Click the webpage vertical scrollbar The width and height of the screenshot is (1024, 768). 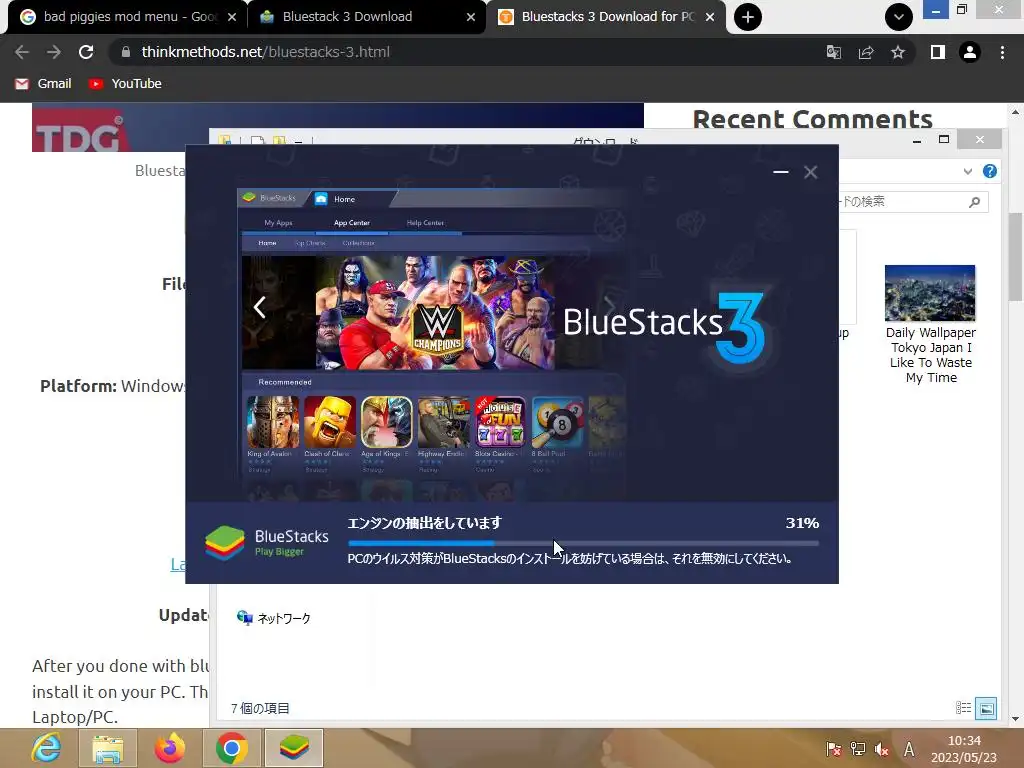click(x=1016, y=255)
